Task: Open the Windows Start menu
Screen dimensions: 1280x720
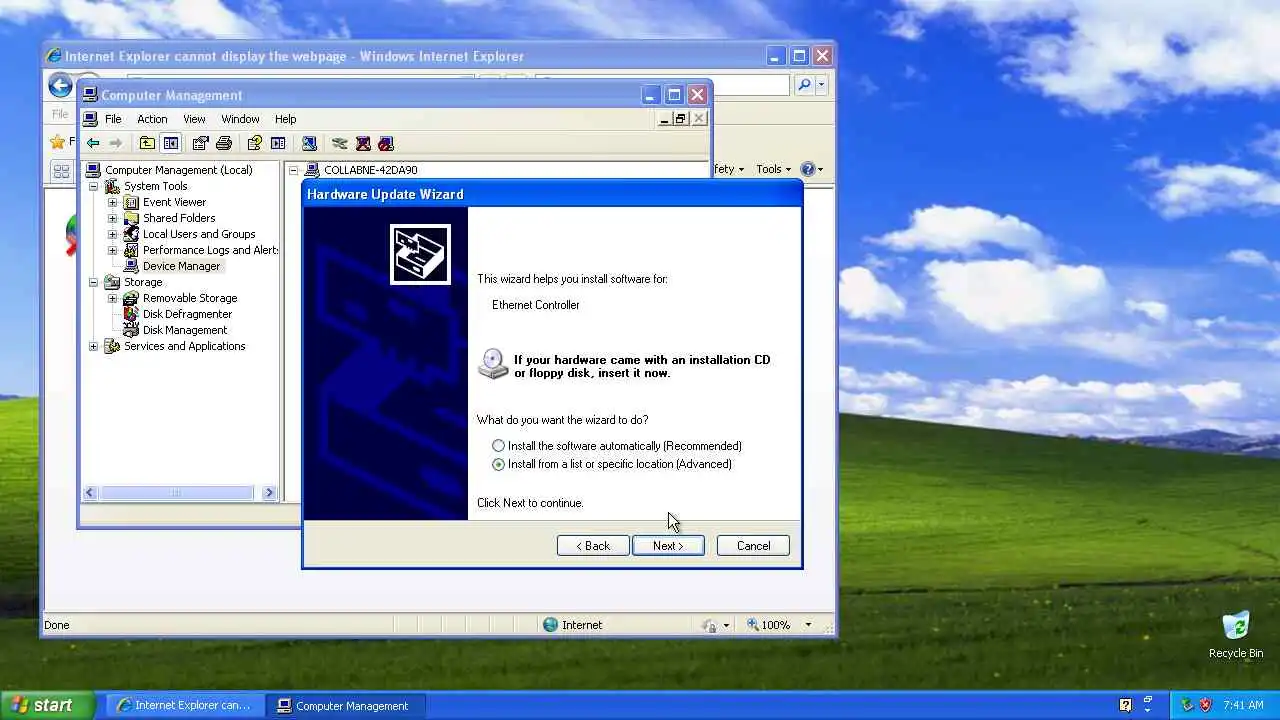Action: coord(48,705)
